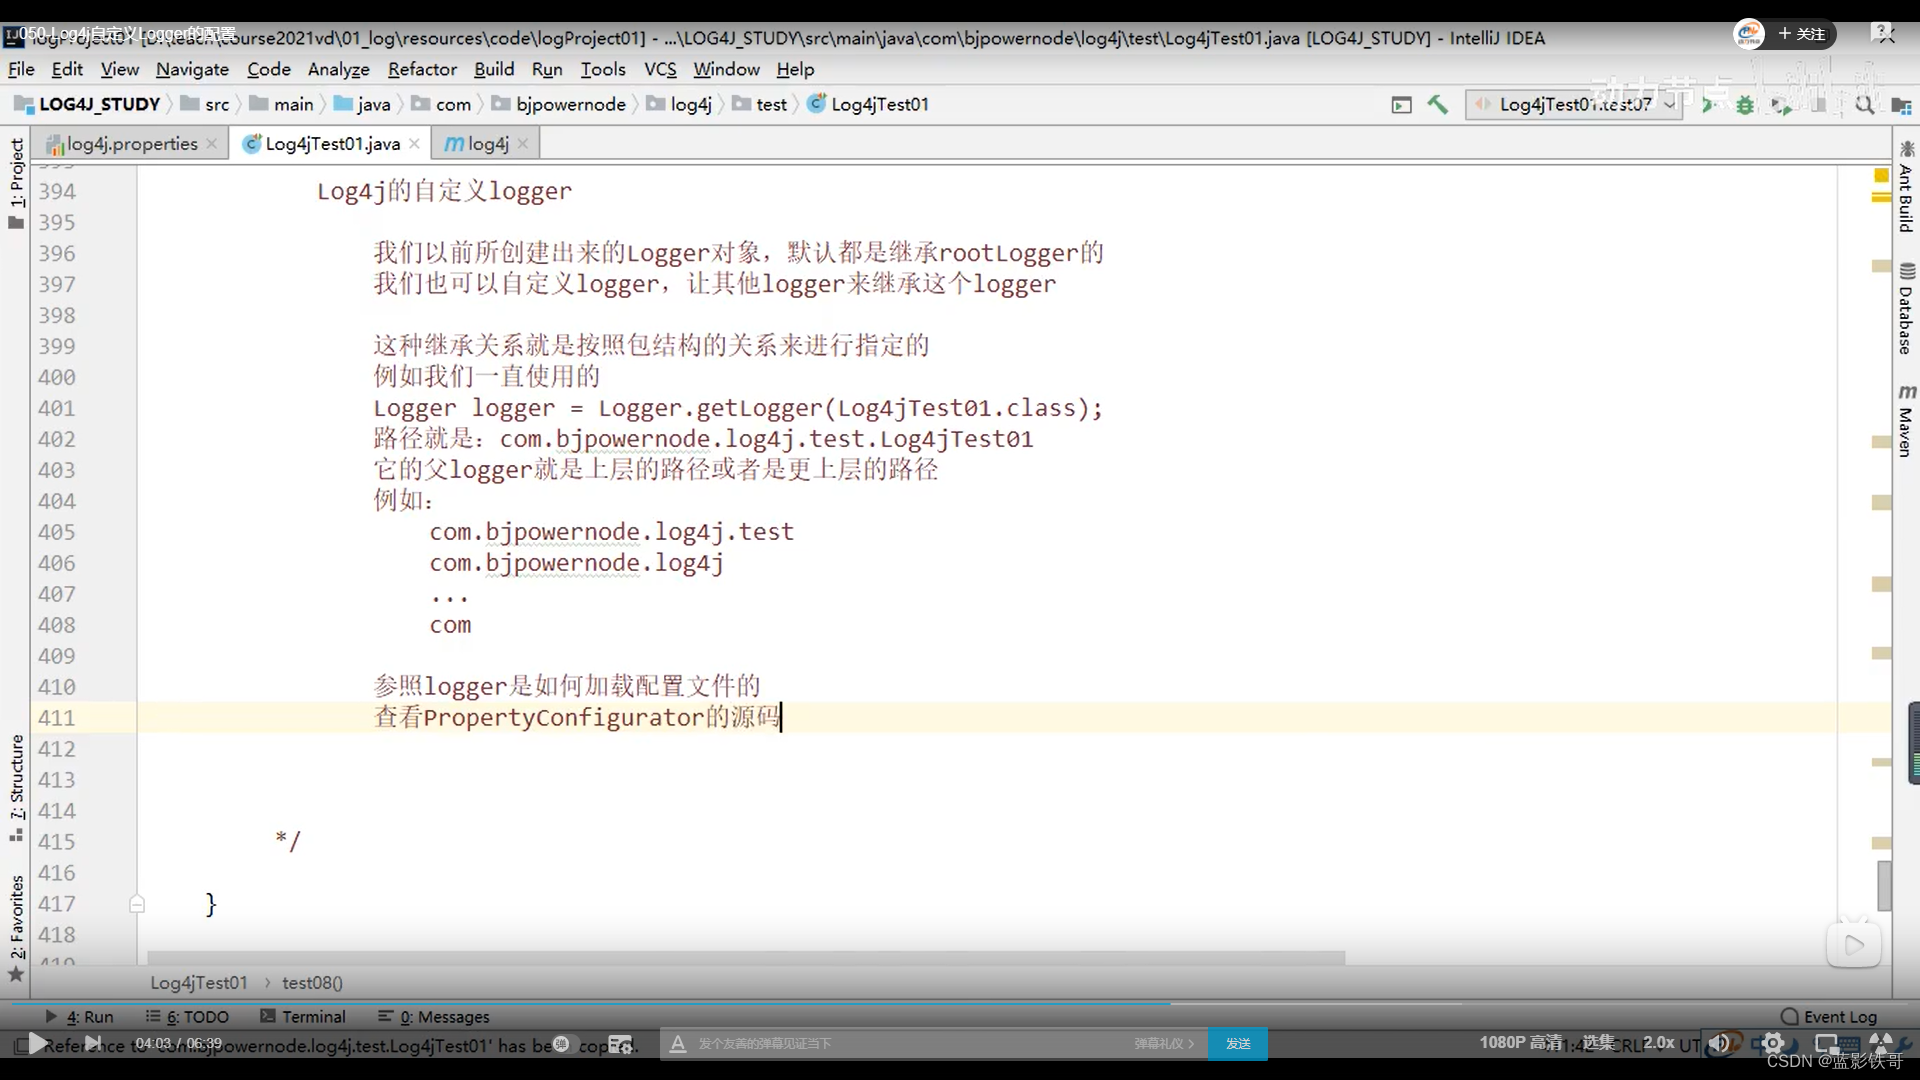Click test08() in the bottom editor breadcrumb
The width and height of the screenshot is (1920, 1080).
(x=312, y=983)
